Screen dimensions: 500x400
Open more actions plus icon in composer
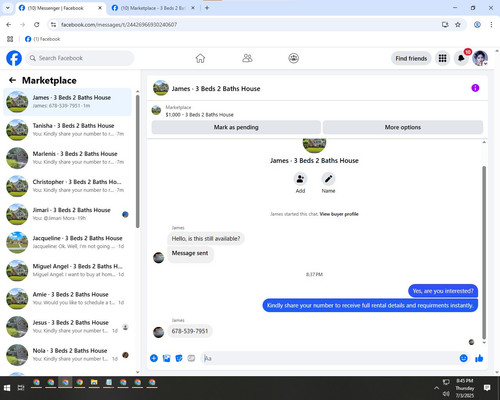(154, 358)
